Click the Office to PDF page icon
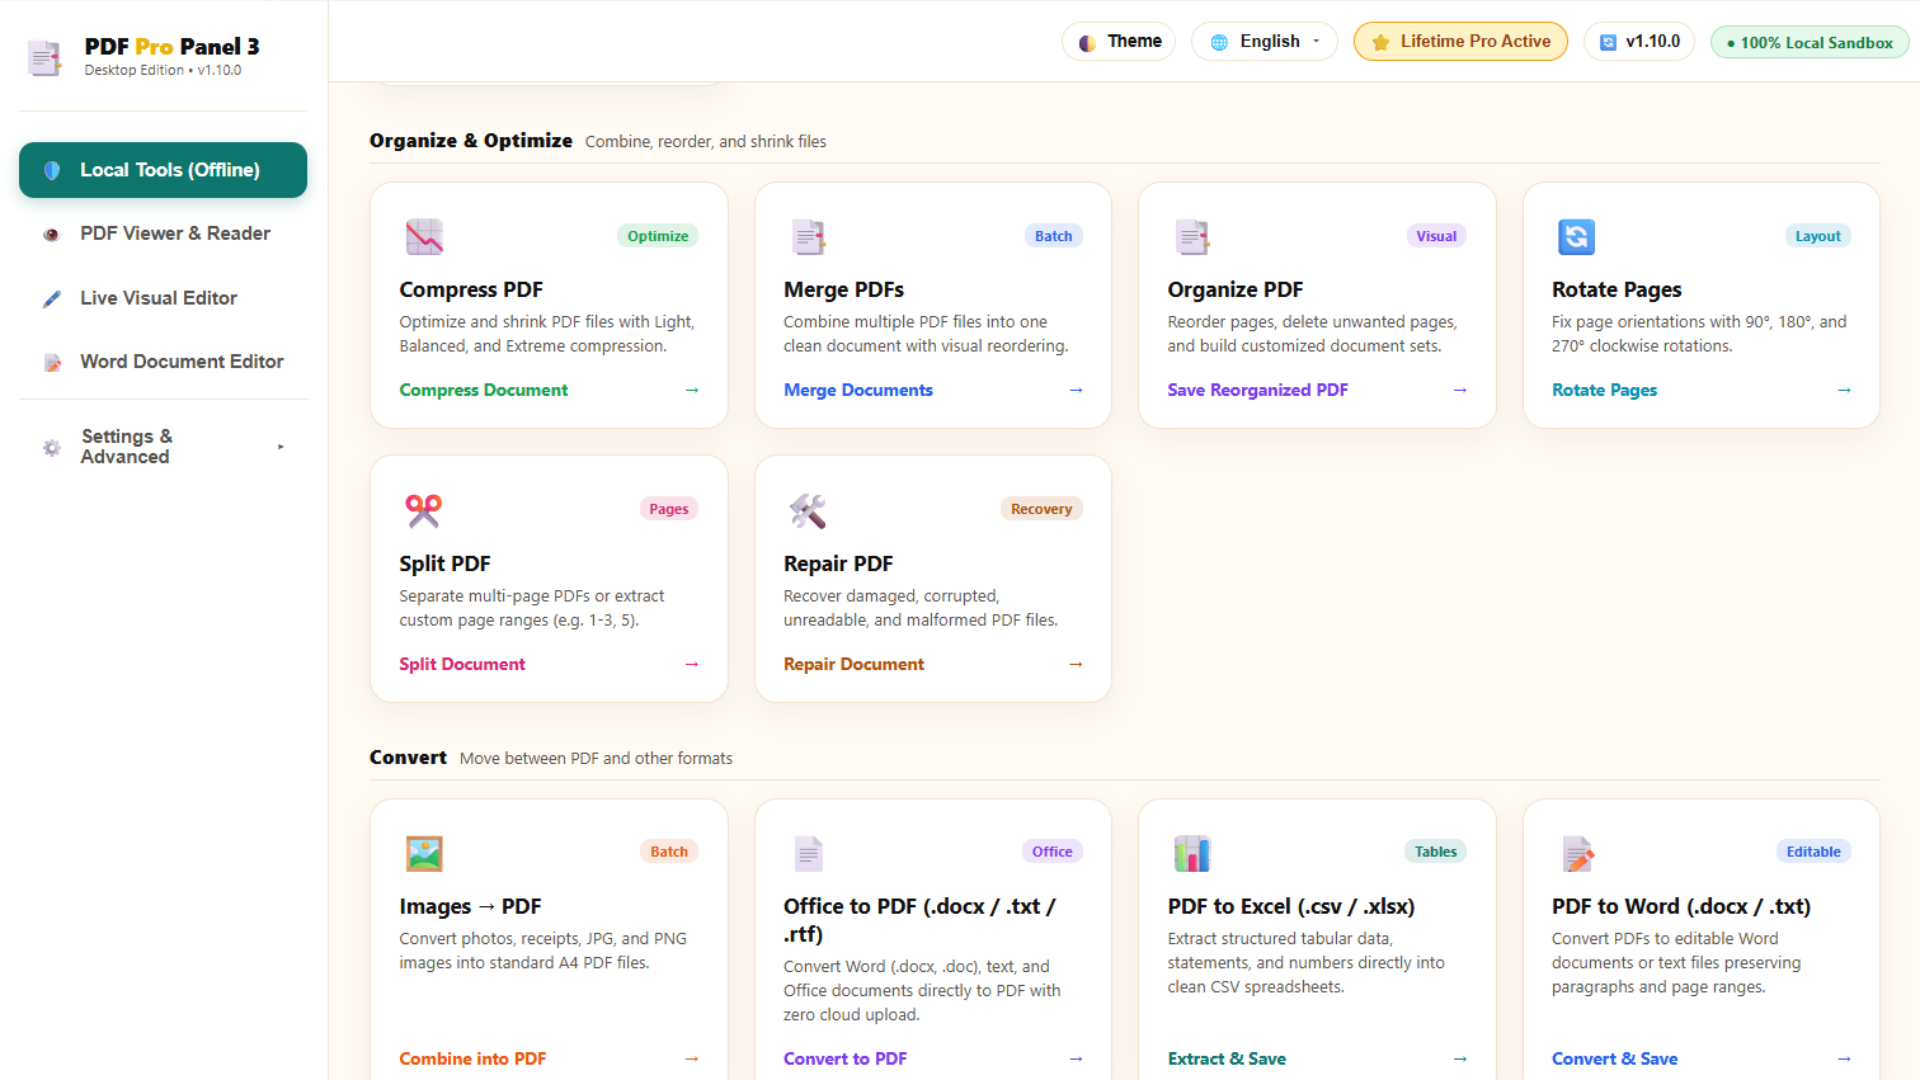 (x=808, y=854)
